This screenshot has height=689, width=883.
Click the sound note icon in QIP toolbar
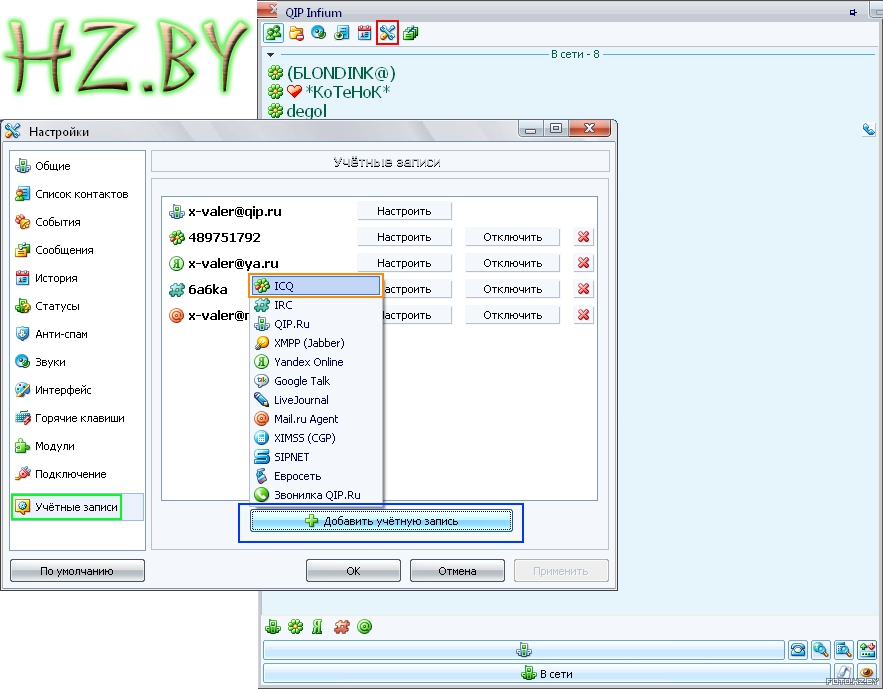click(341, 33)
